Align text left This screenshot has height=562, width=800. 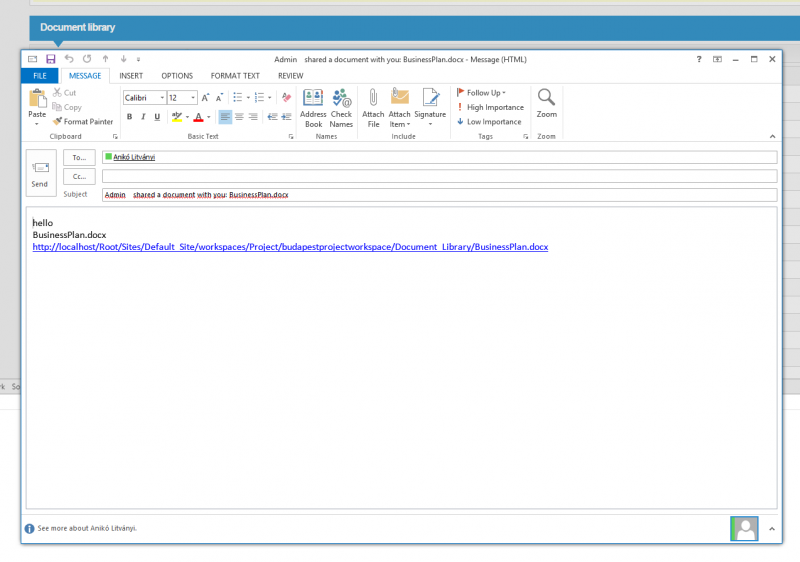225,117
